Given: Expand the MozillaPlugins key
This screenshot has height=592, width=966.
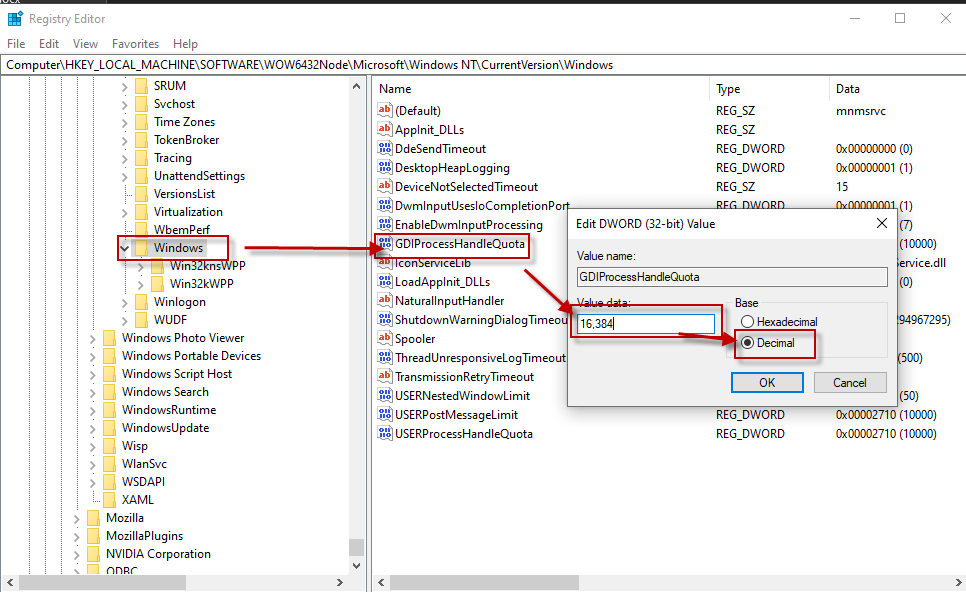Looking at the screenshot, I should pos(77,537).
